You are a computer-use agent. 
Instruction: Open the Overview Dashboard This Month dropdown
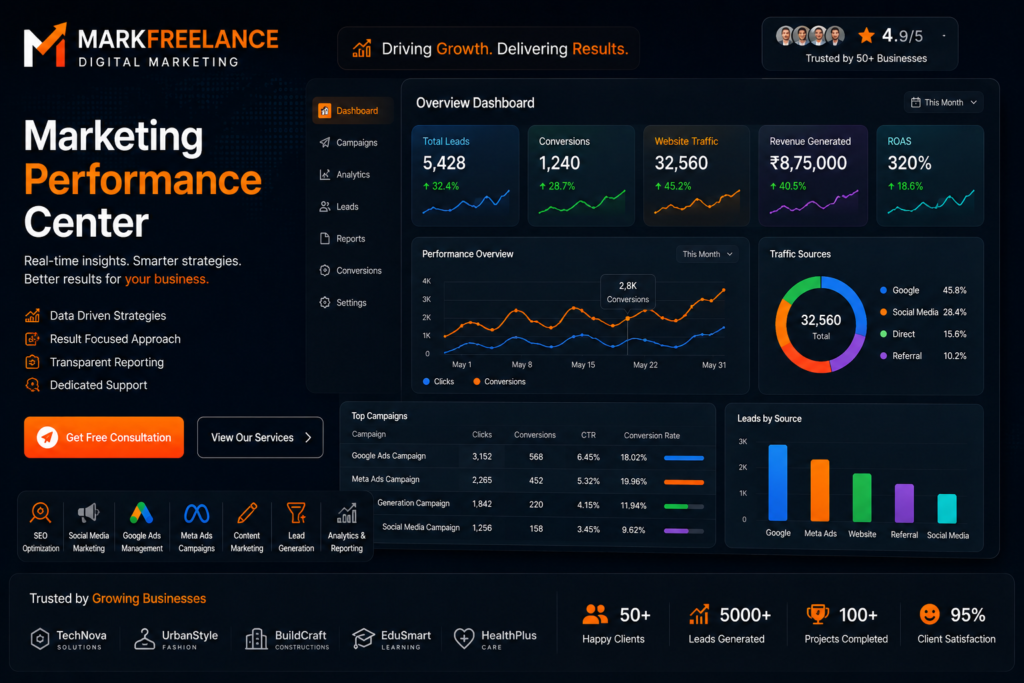pos(944,103)
